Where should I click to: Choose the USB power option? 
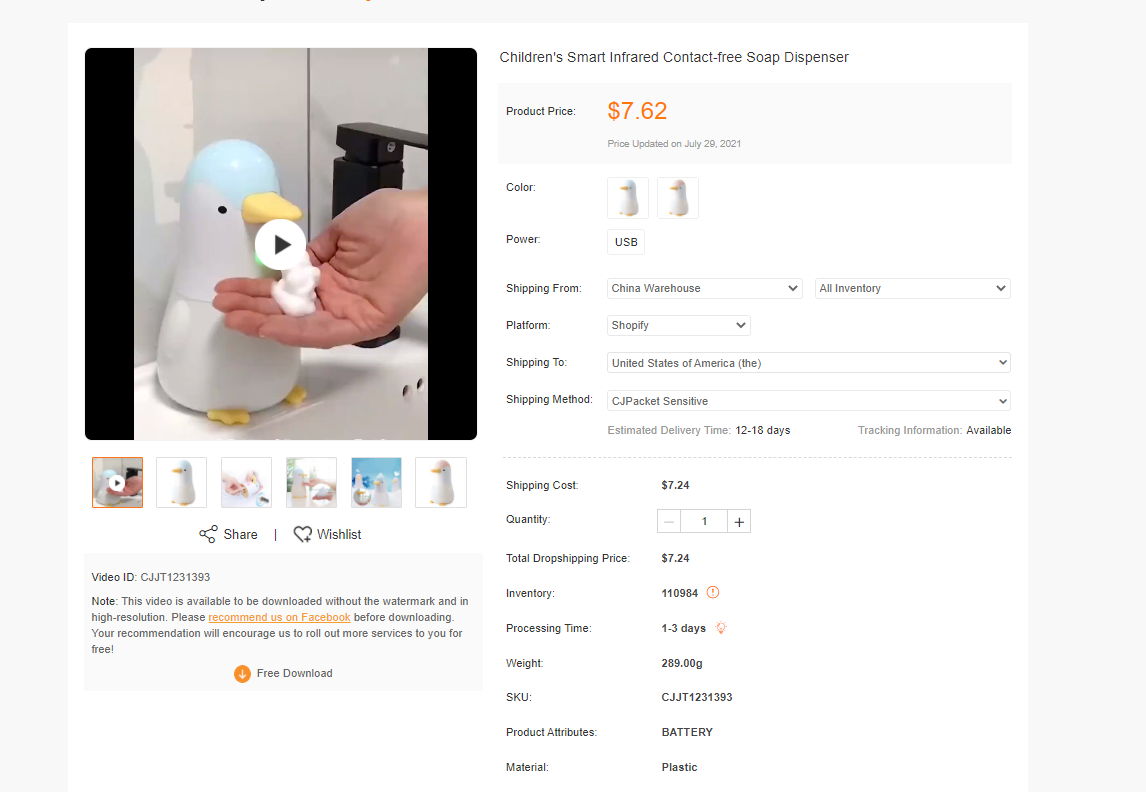pyautogui.click(x=626, y=242)
